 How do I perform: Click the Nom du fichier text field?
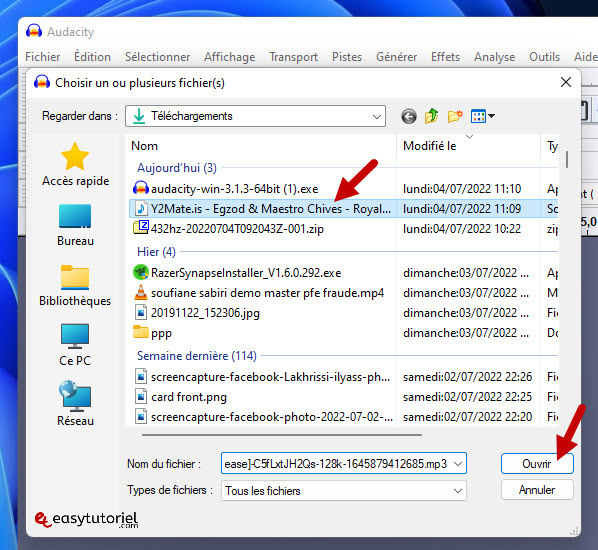pos(336,464)
